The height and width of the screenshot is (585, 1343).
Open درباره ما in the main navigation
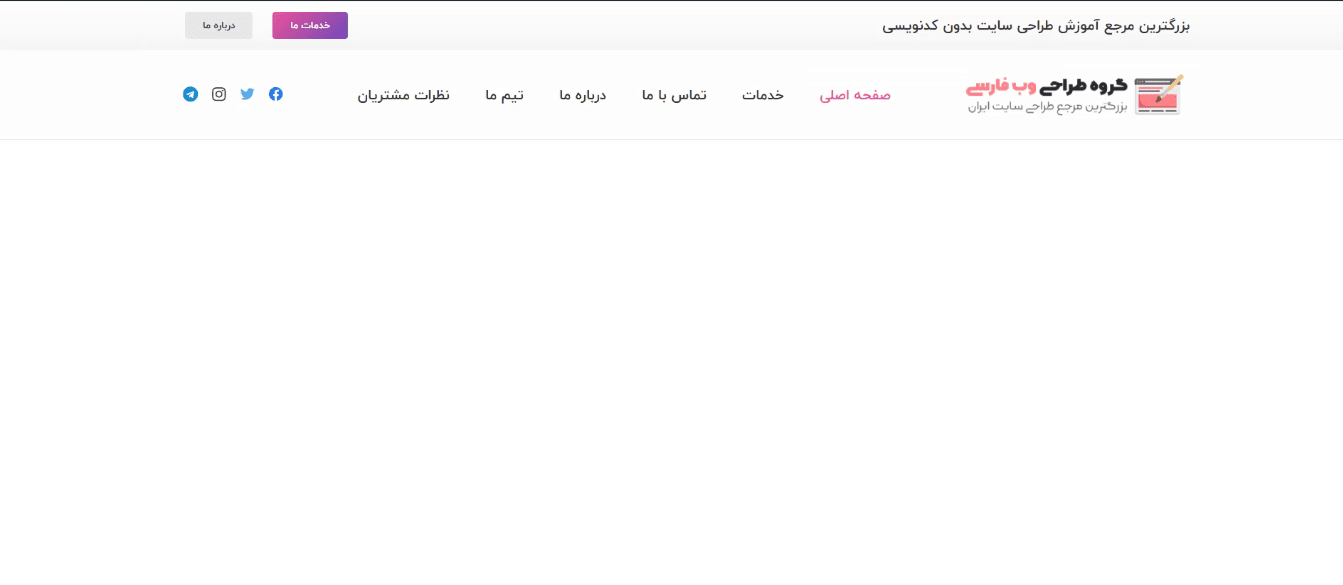(x=583, y=95)
